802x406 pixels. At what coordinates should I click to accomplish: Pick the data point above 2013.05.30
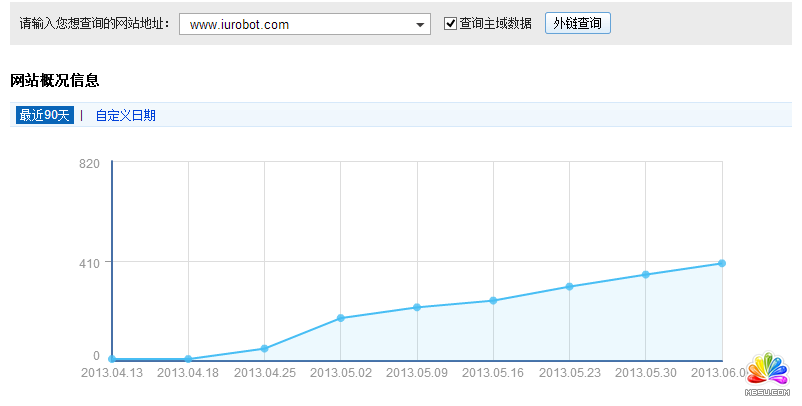point(645,274)
